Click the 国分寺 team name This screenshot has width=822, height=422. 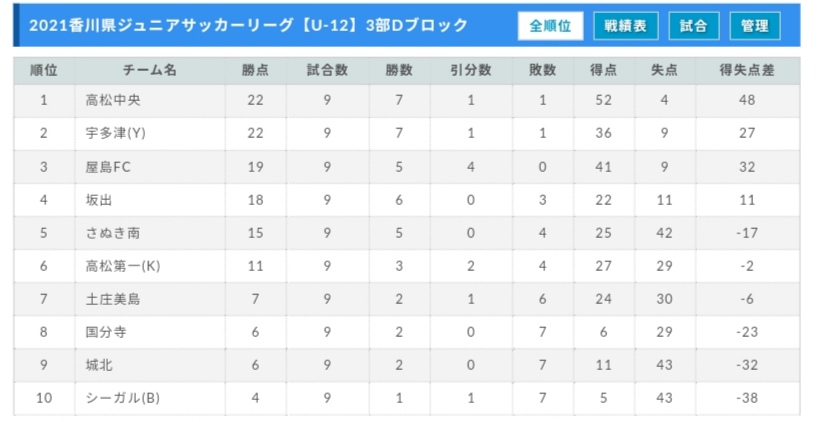coord(106,332)
